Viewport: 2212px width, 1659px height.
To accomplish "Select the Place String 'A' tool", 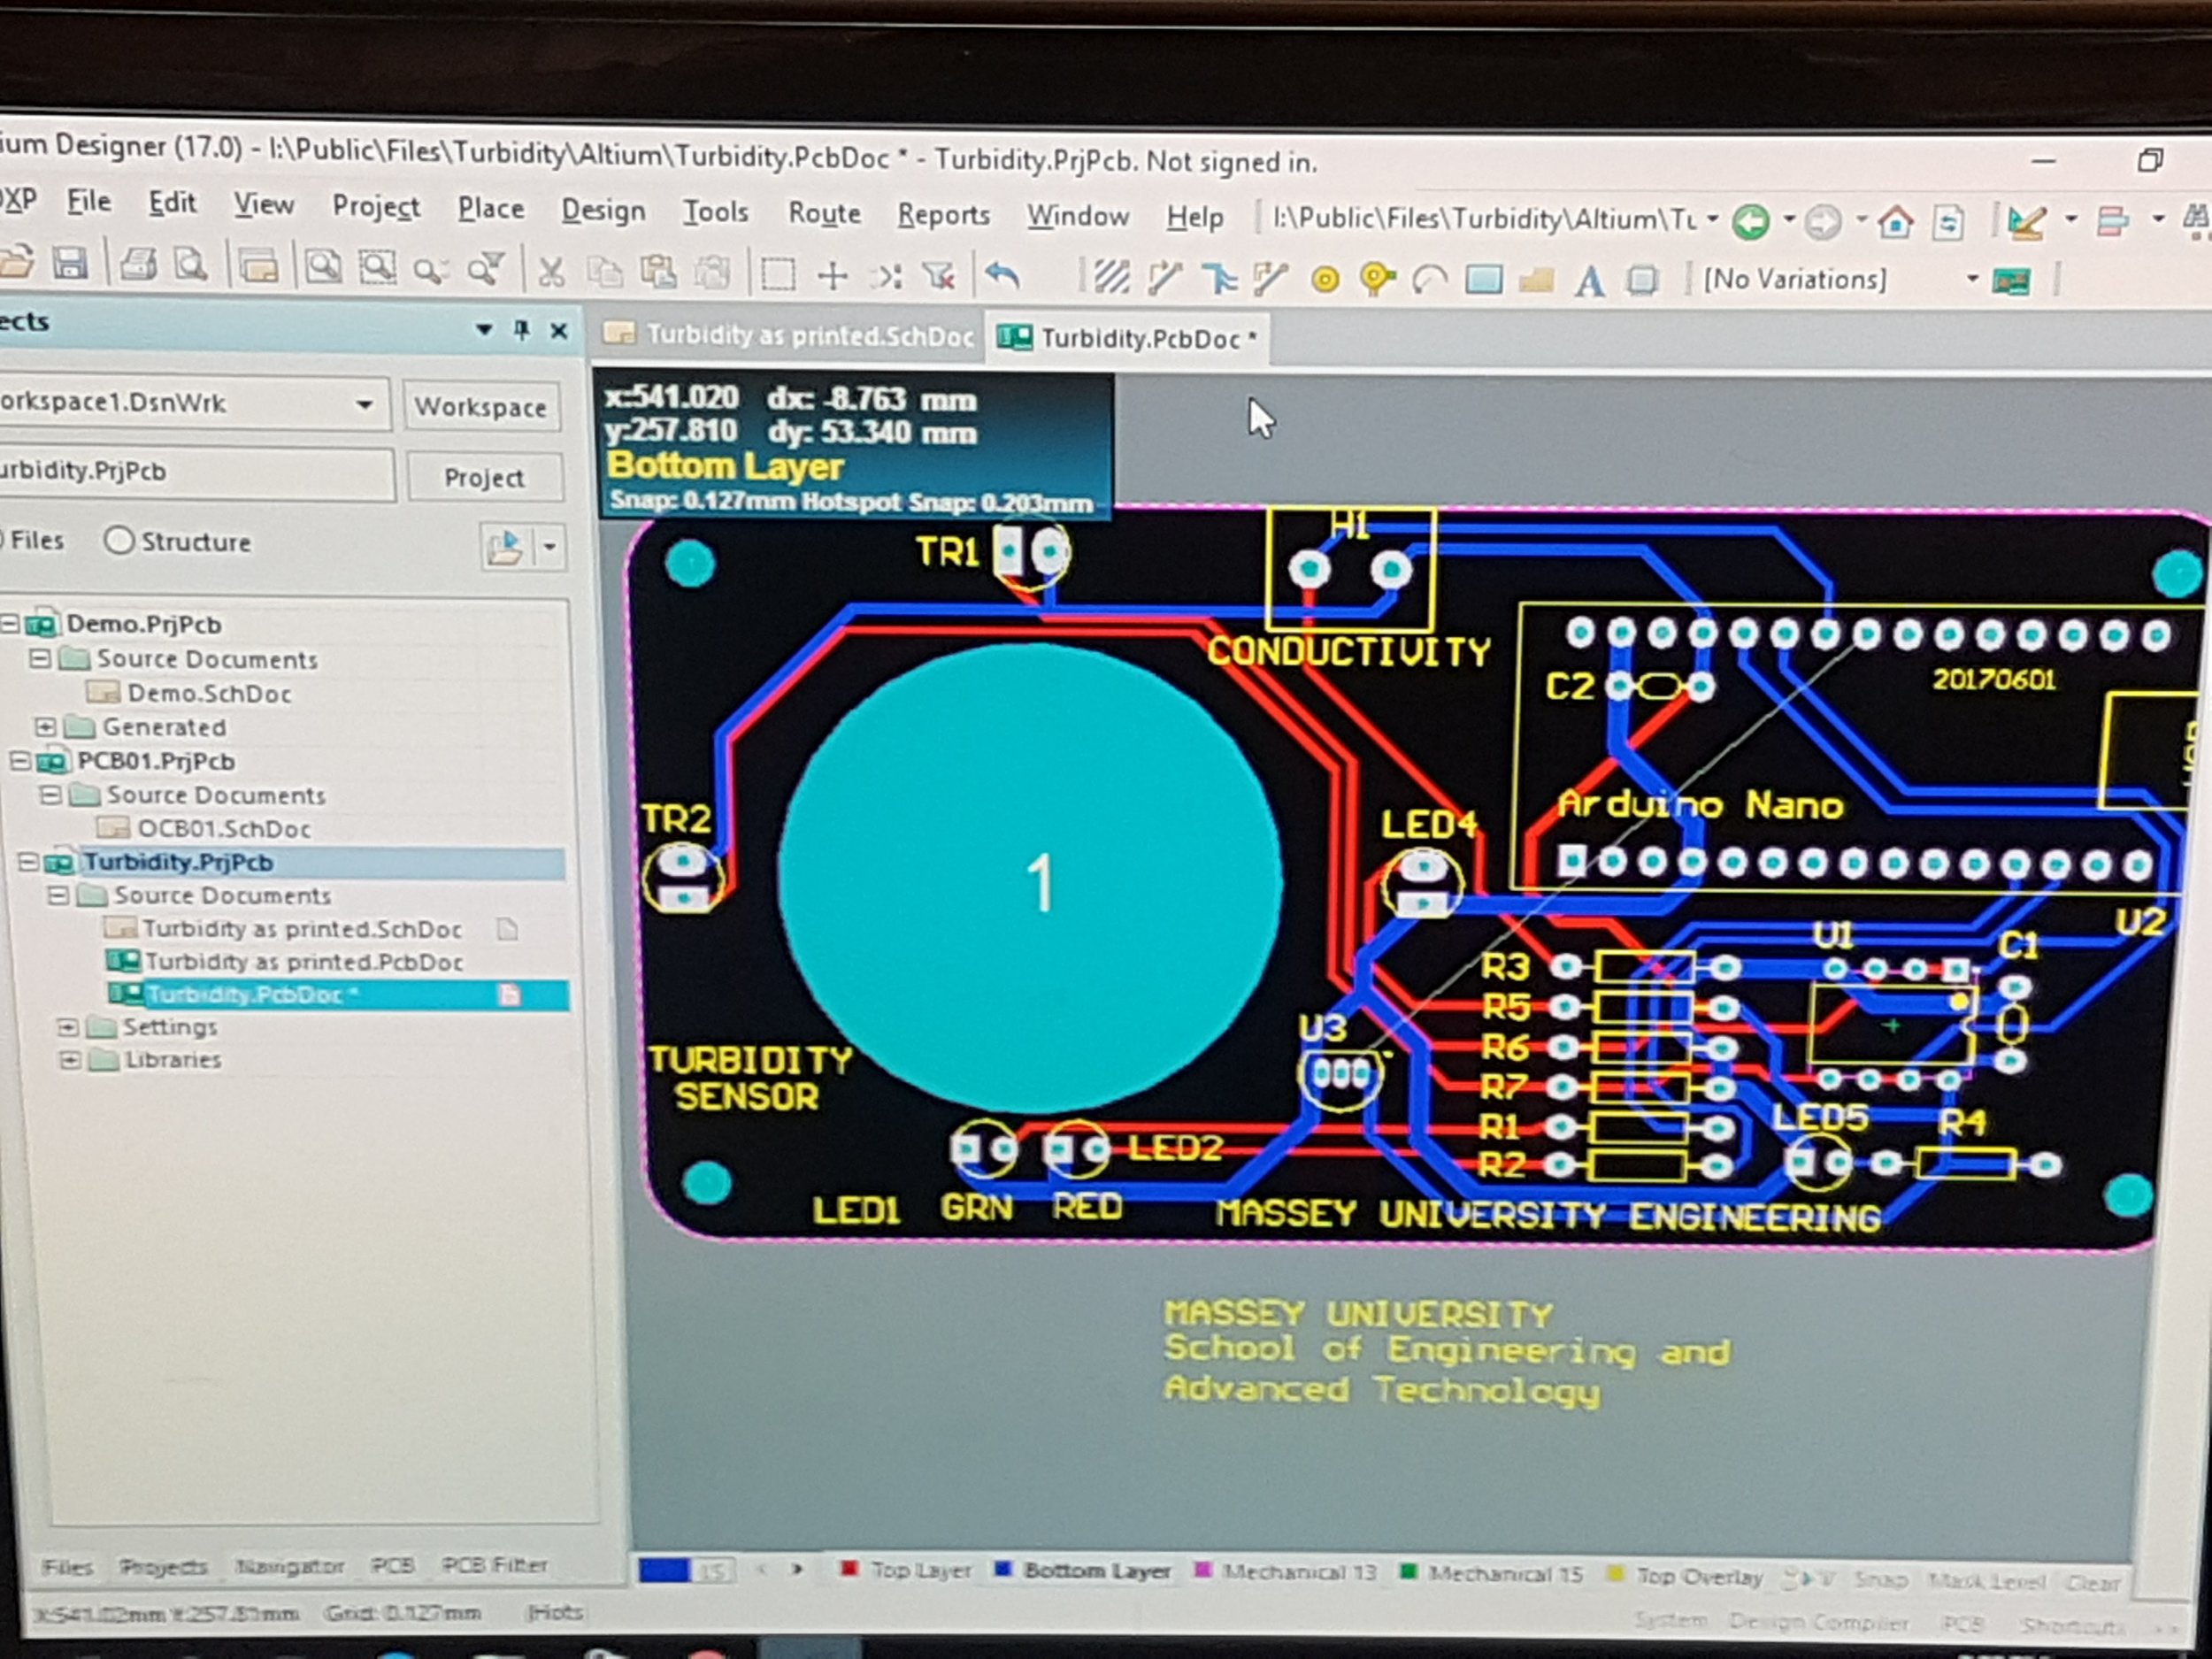I will [x=1589, y=281].
